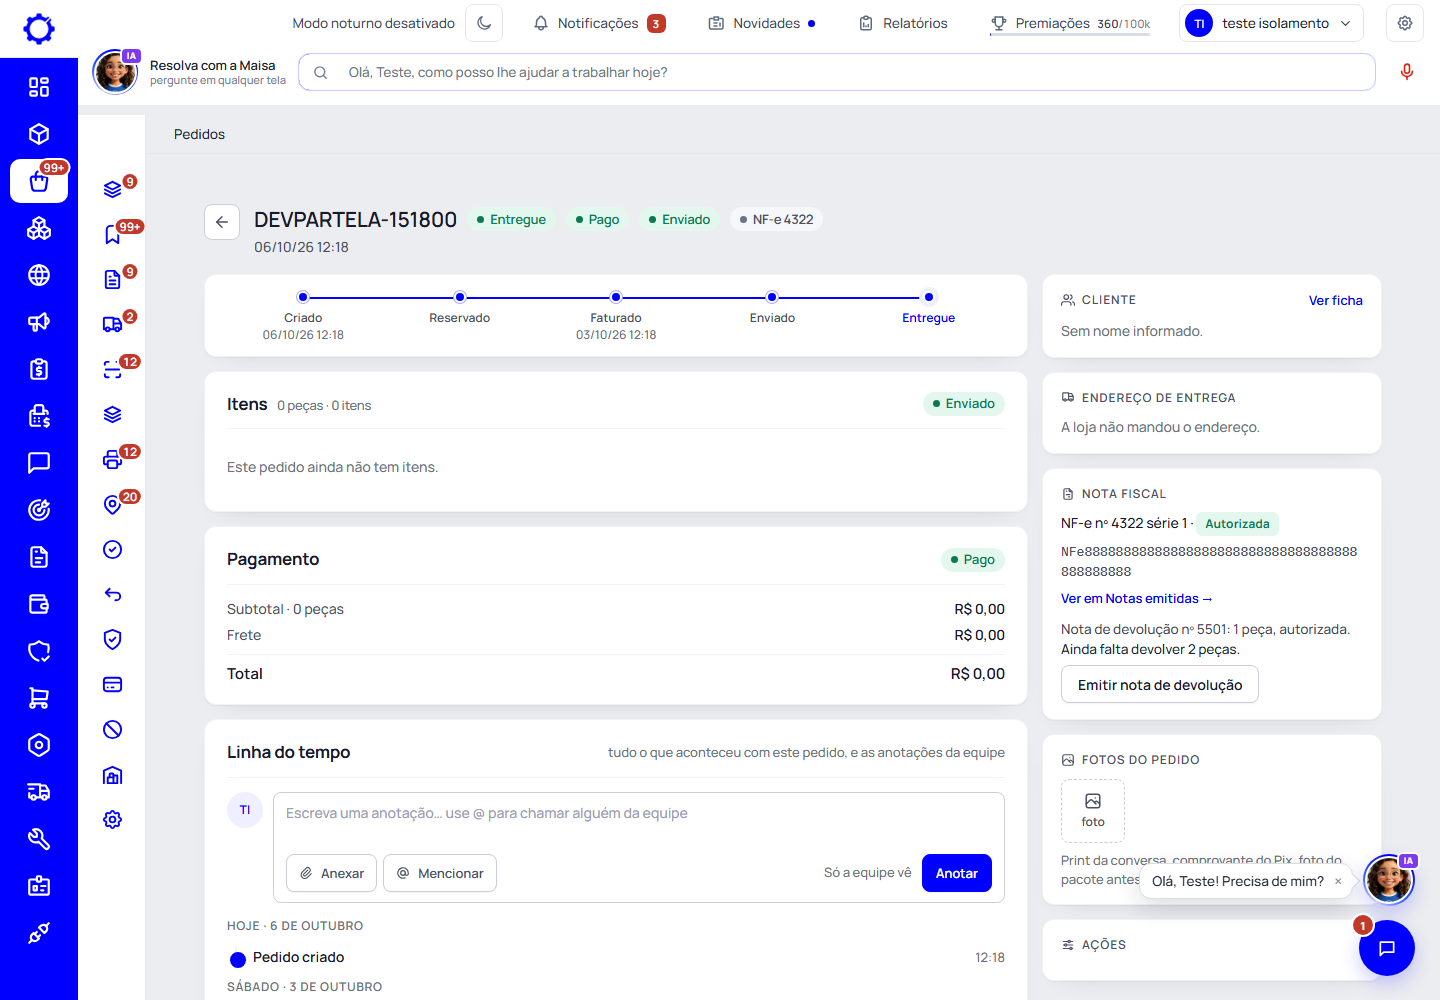The height and width of the screenshot is (1000, 1440).
Task: Click the Pedidos breadcrumb
Action: [x=199, y=134]
